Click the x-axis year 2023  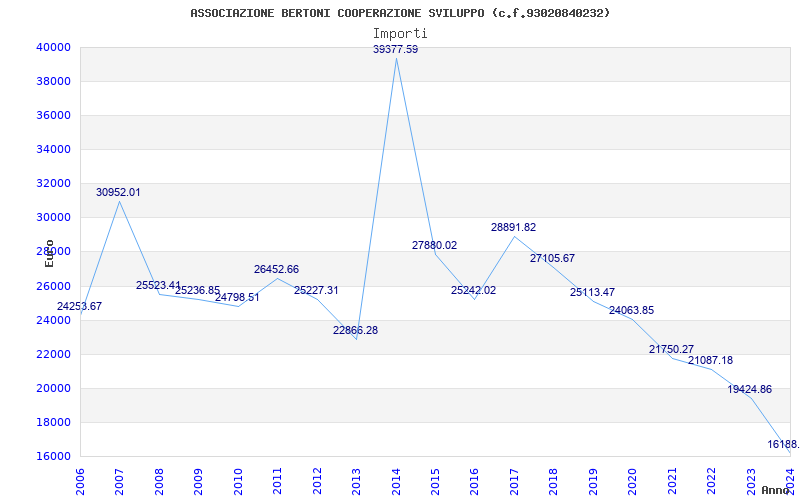coord(751,481)
